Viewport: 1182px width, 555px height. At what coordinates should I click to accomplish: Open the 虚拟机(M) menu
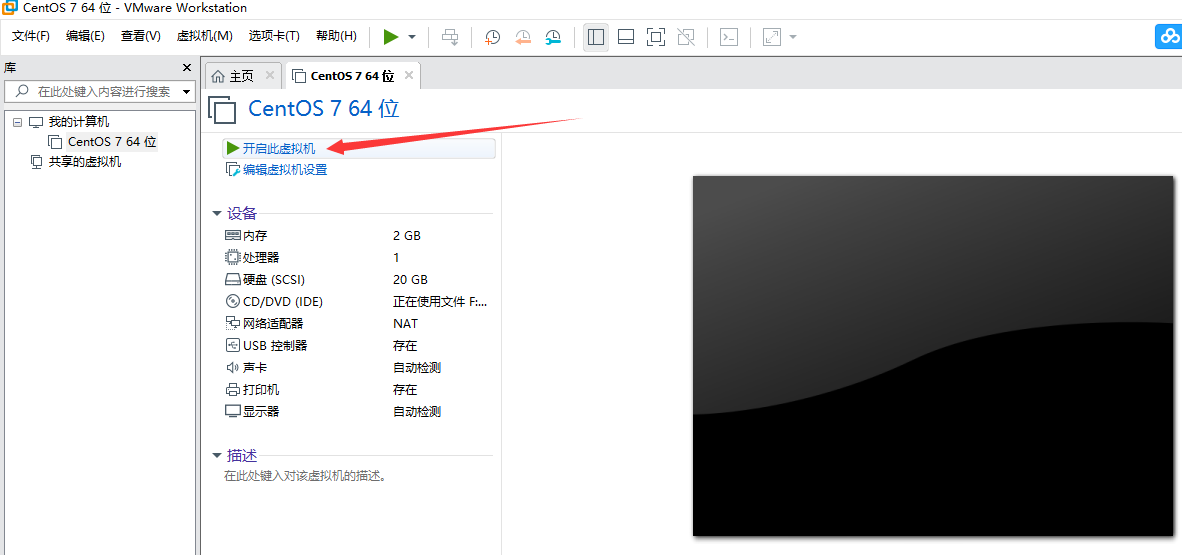[x=204, y=36]
